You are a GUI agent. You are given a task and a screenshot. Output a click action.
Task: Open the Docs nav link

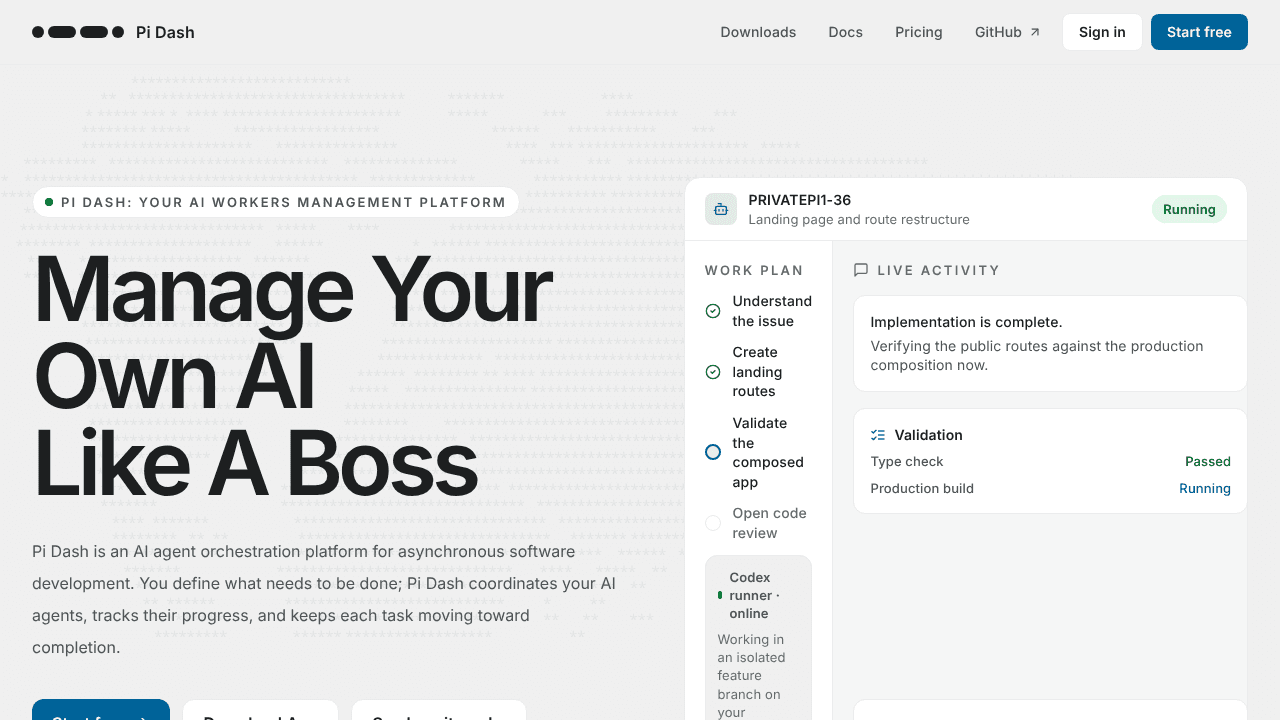pos(845,32)
